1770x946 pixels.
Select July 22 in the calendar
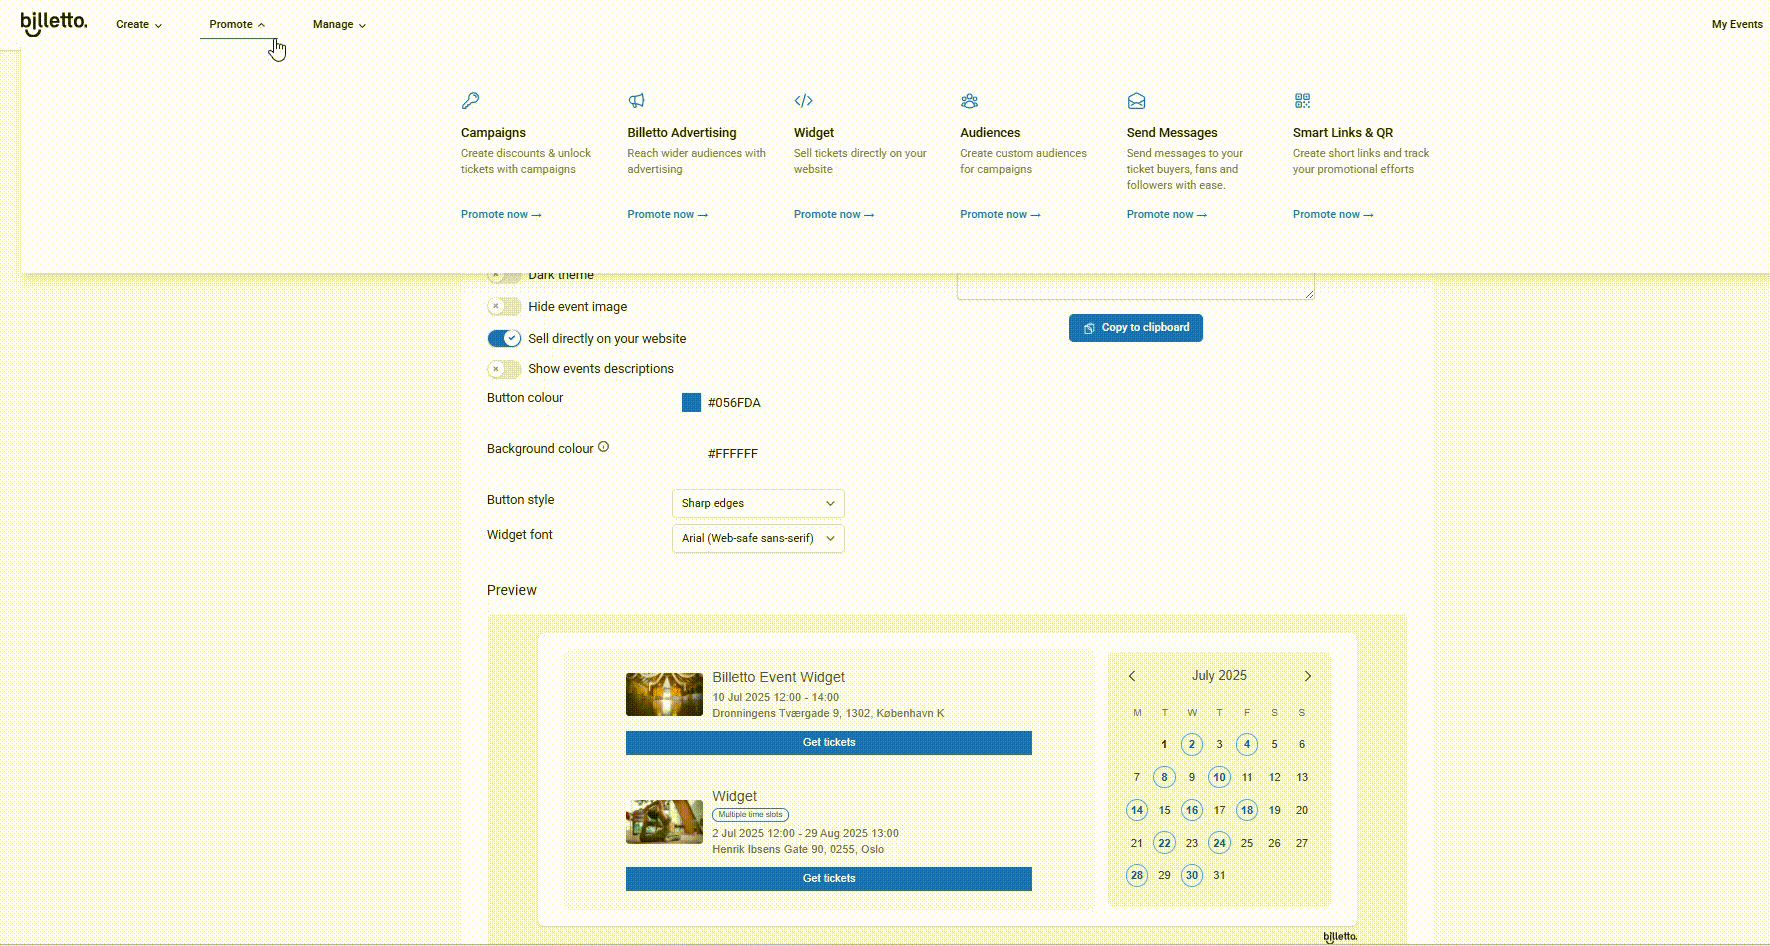coord(1164,843)
